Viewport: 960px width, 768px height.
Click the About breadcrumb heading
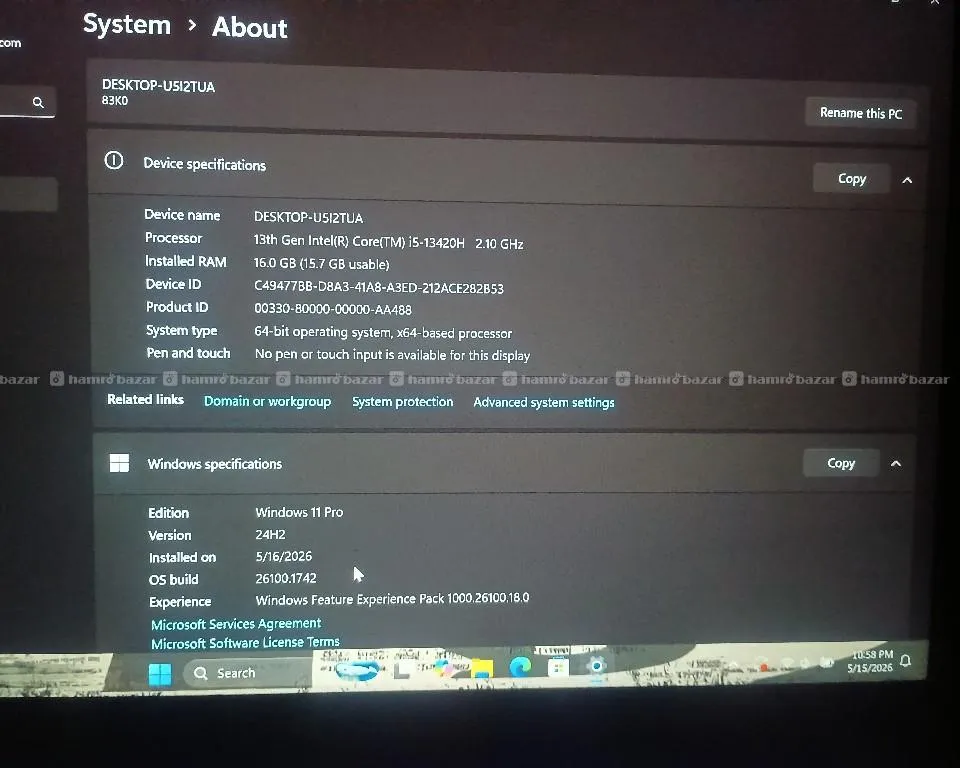[x=250, y=28]
